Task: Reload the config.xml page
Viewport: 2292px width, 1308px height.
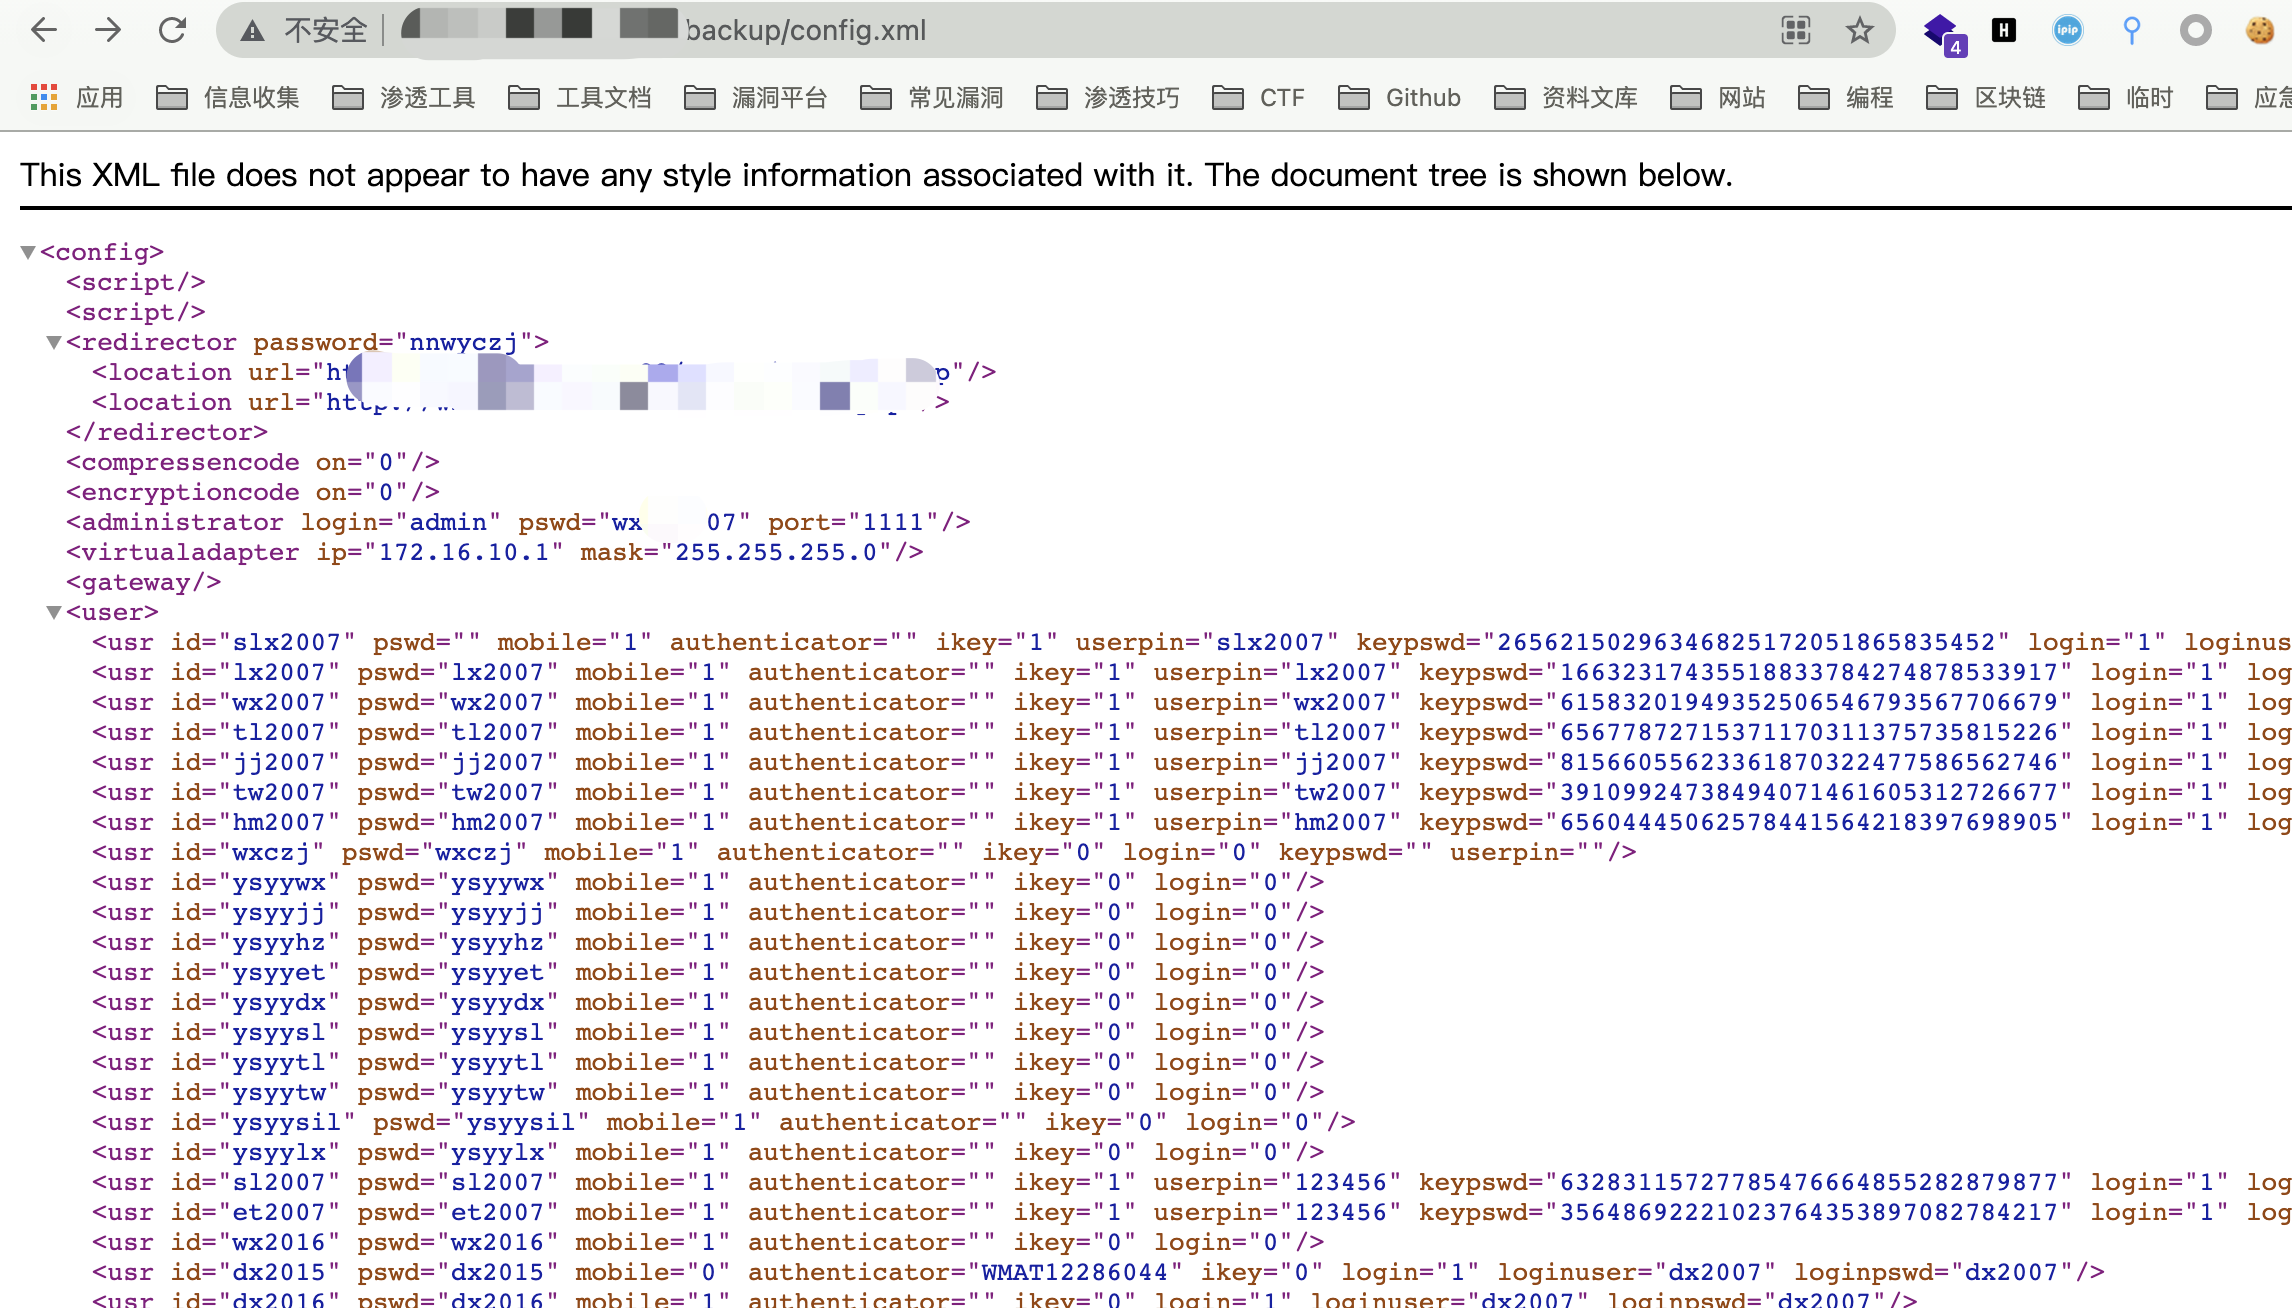Action: coord(173,30)
